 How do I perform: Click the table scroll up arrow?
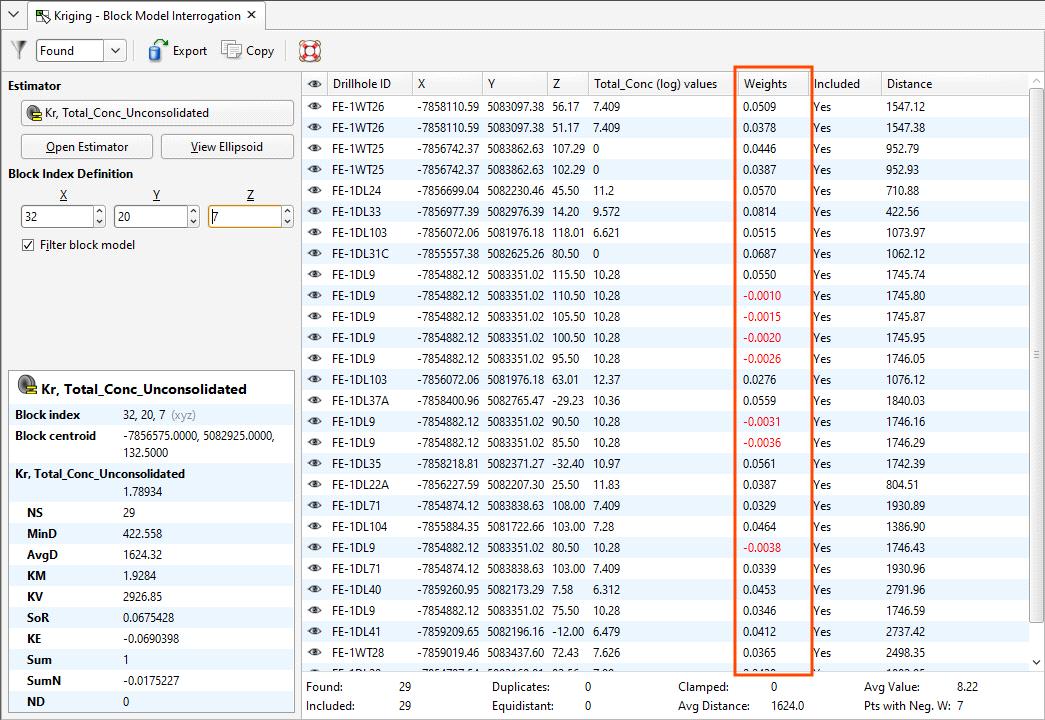coord(1036,81)
